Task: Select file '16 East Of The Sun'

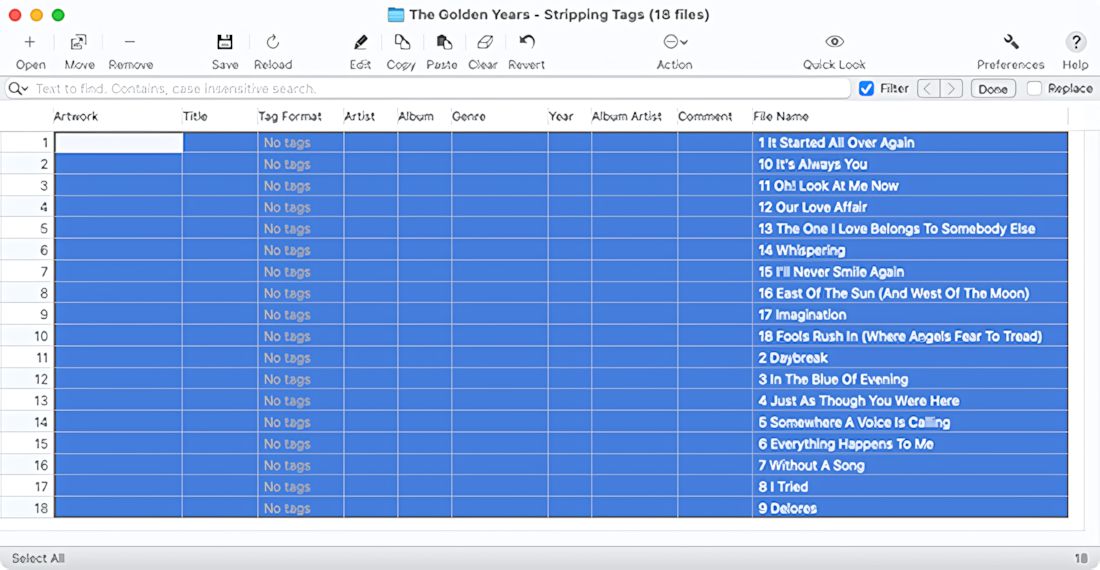Action: tap(893, 293)
